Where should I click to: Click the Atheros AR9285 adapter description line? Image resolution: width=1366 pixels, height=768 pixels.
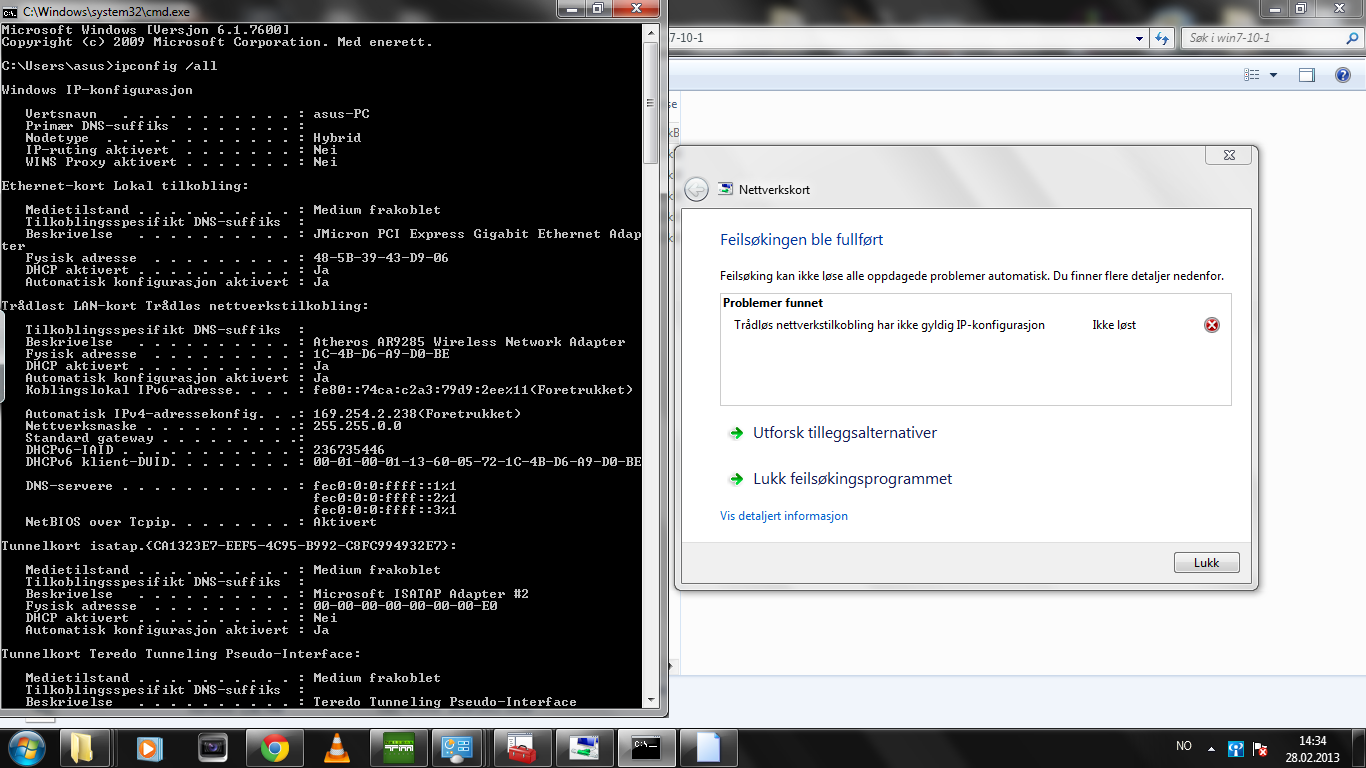click(x=325, y=342)
